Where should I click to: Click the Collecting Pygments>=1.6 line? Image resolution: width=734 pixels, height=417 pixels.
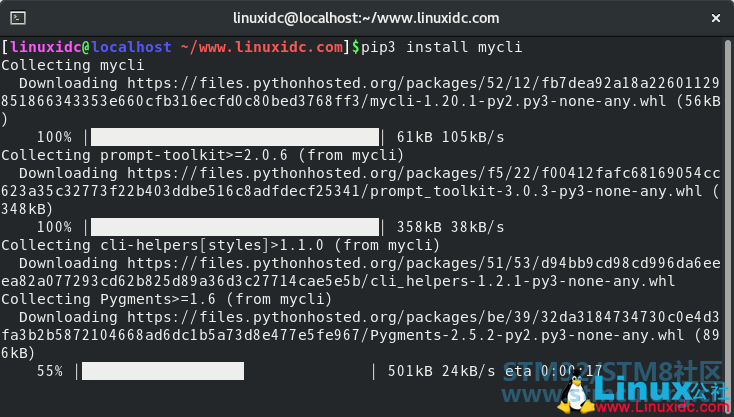[x=166, y=300]
